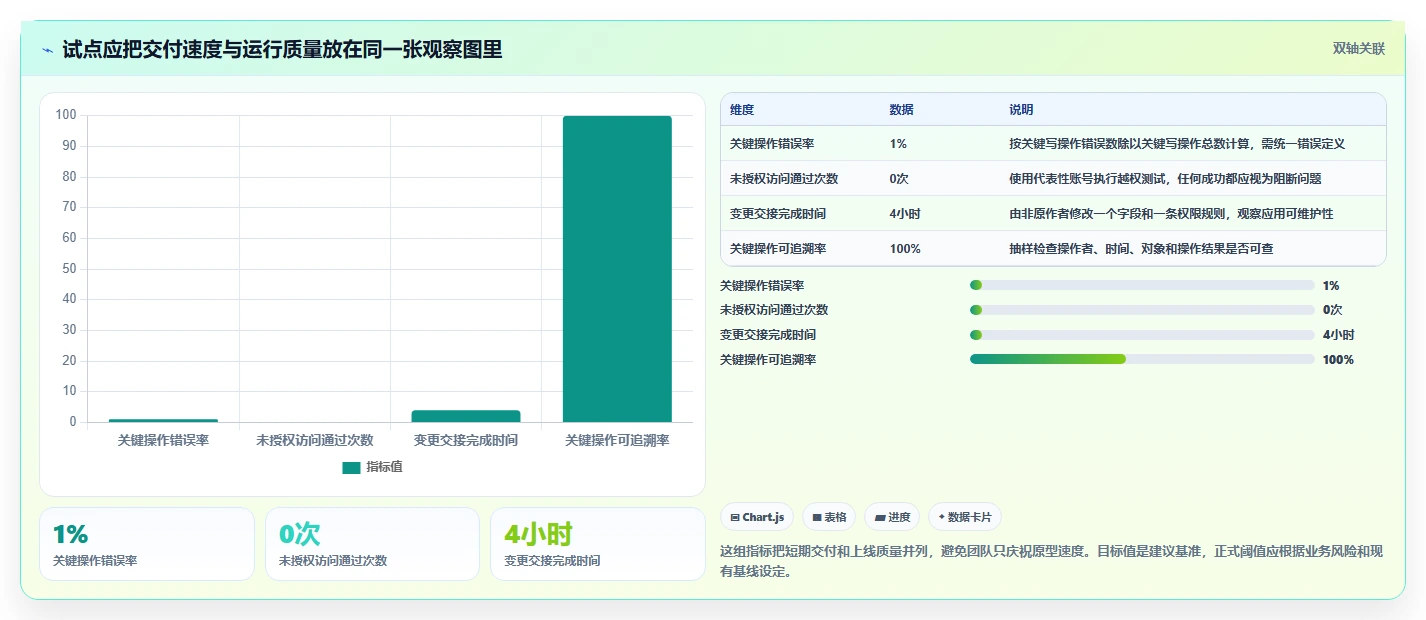Click the 4小时 value in table
The width and height of the screenshot is (1426, 620).
tap(905, 214)
